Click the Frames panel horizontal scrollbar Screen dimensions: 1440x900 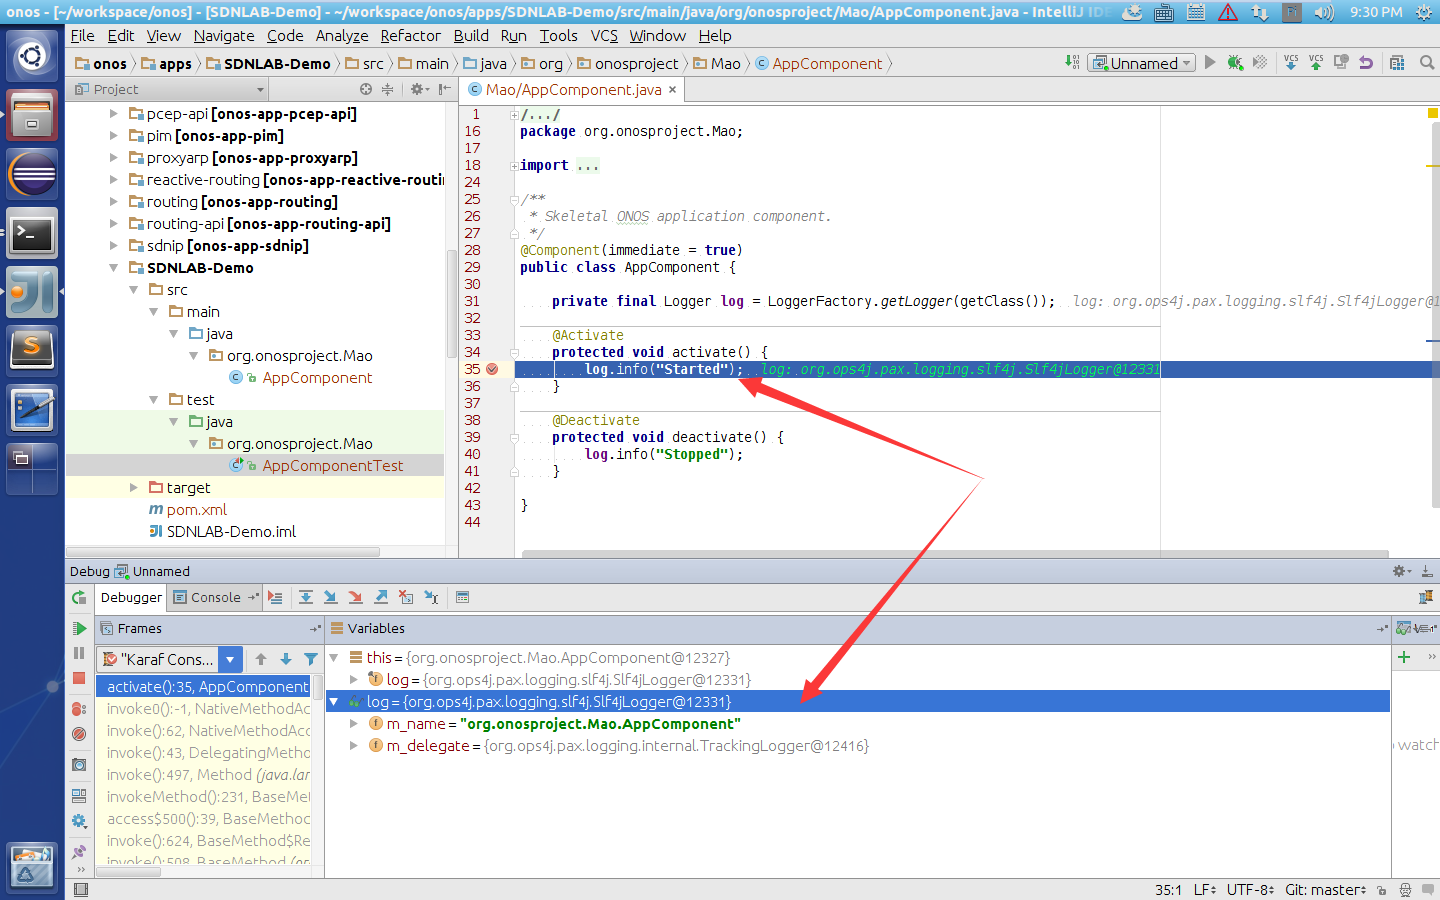[128, 872]
